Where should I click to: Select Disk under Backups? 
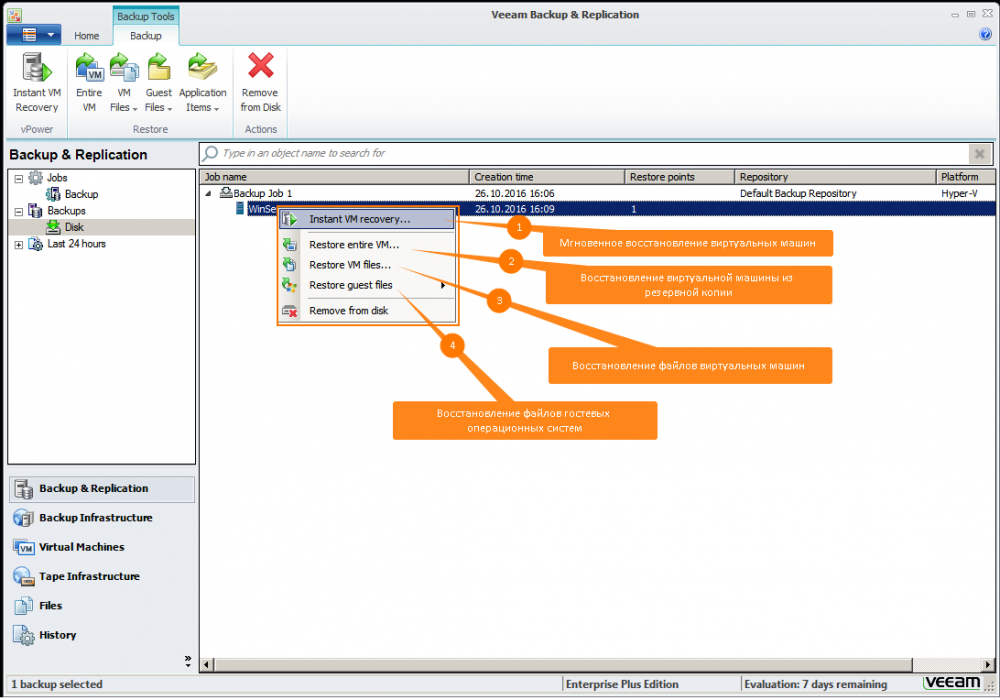(74, 228)
